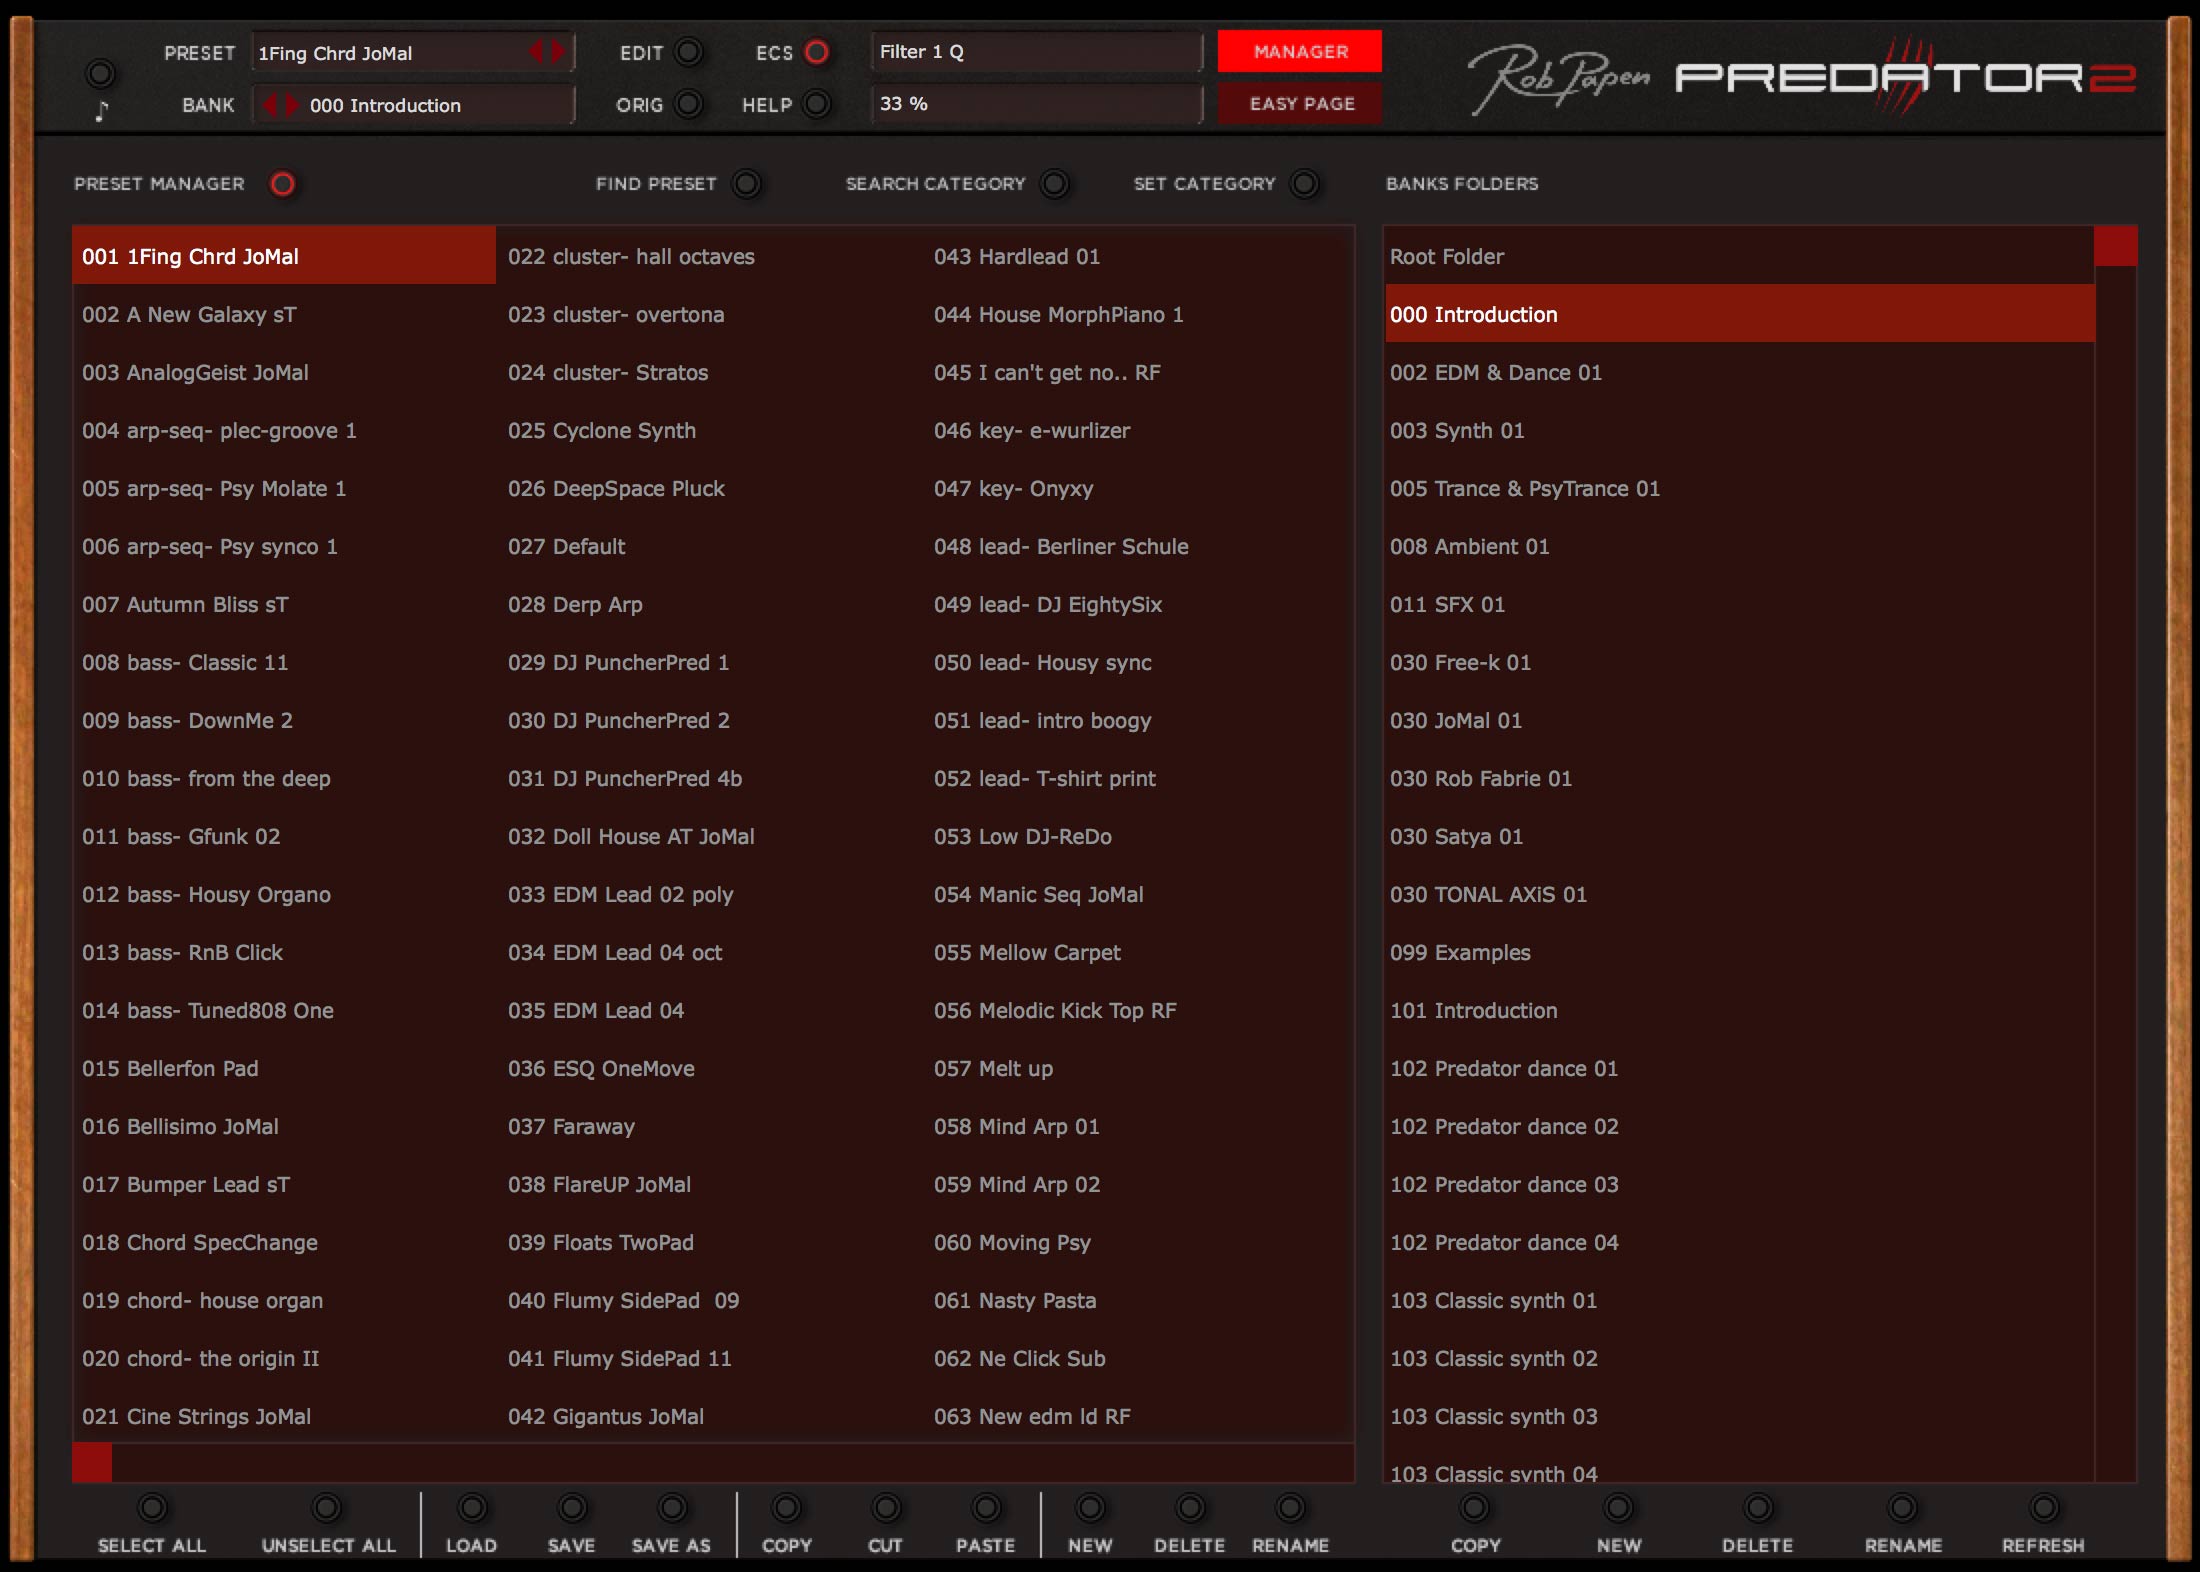2200x1572 pixels.
Task: Select preset 027 Default
Action: [x=710, y=546]
